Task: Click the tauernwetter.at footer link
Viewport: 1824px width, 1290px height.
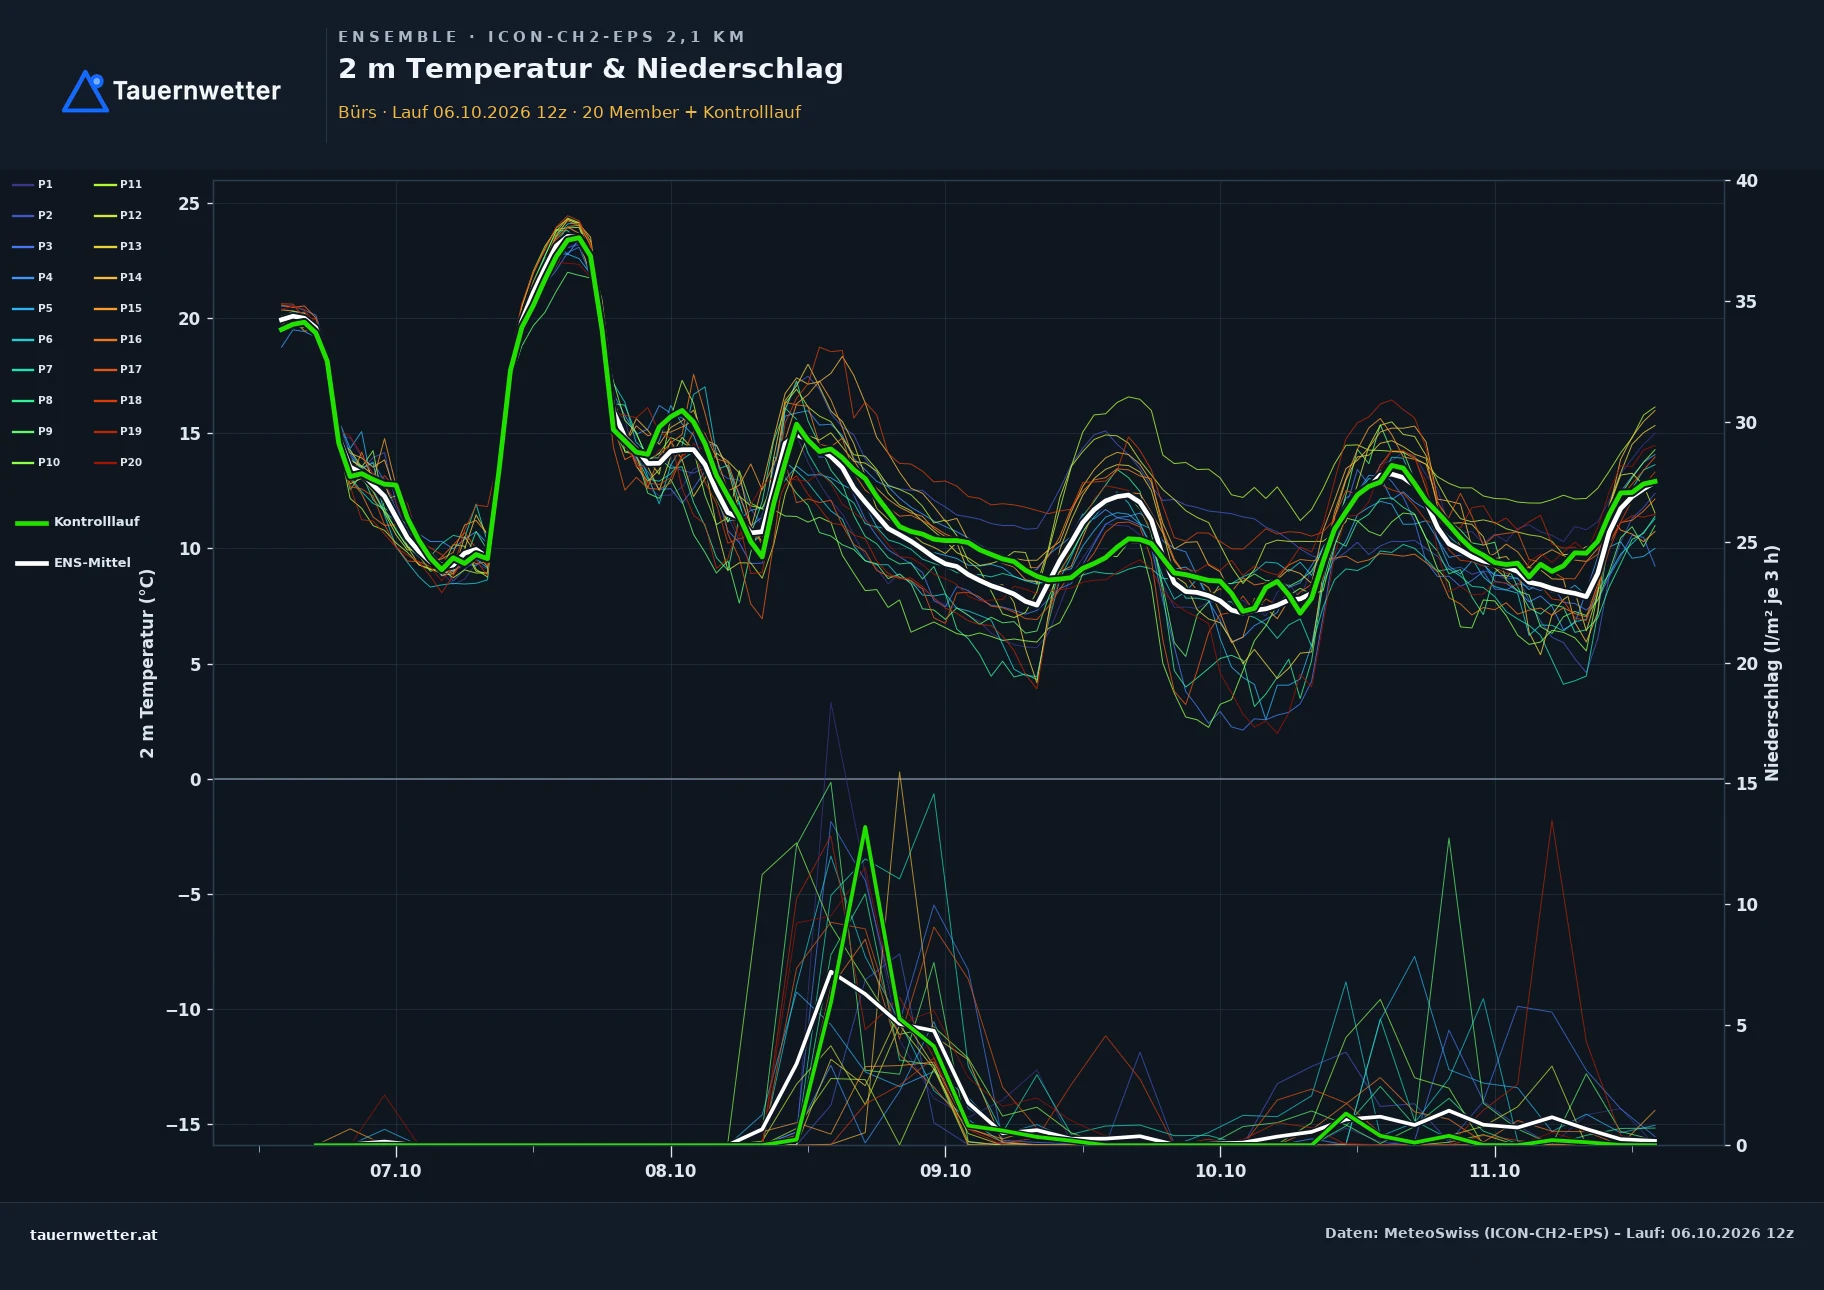Action: 94,1235
